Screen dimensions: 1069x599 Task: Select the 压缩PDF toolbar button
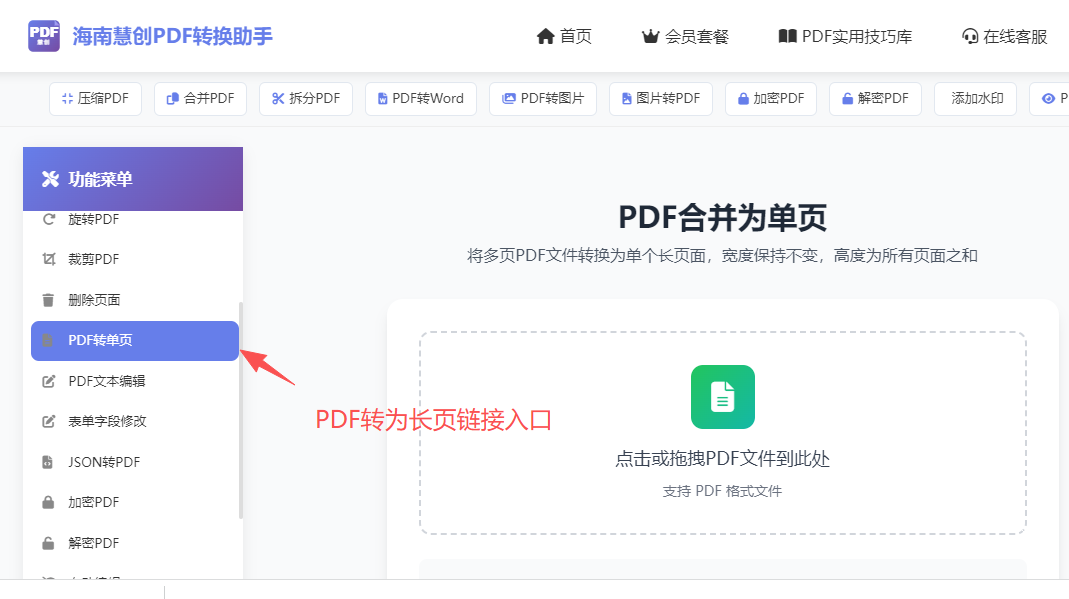tap(95, 99)
